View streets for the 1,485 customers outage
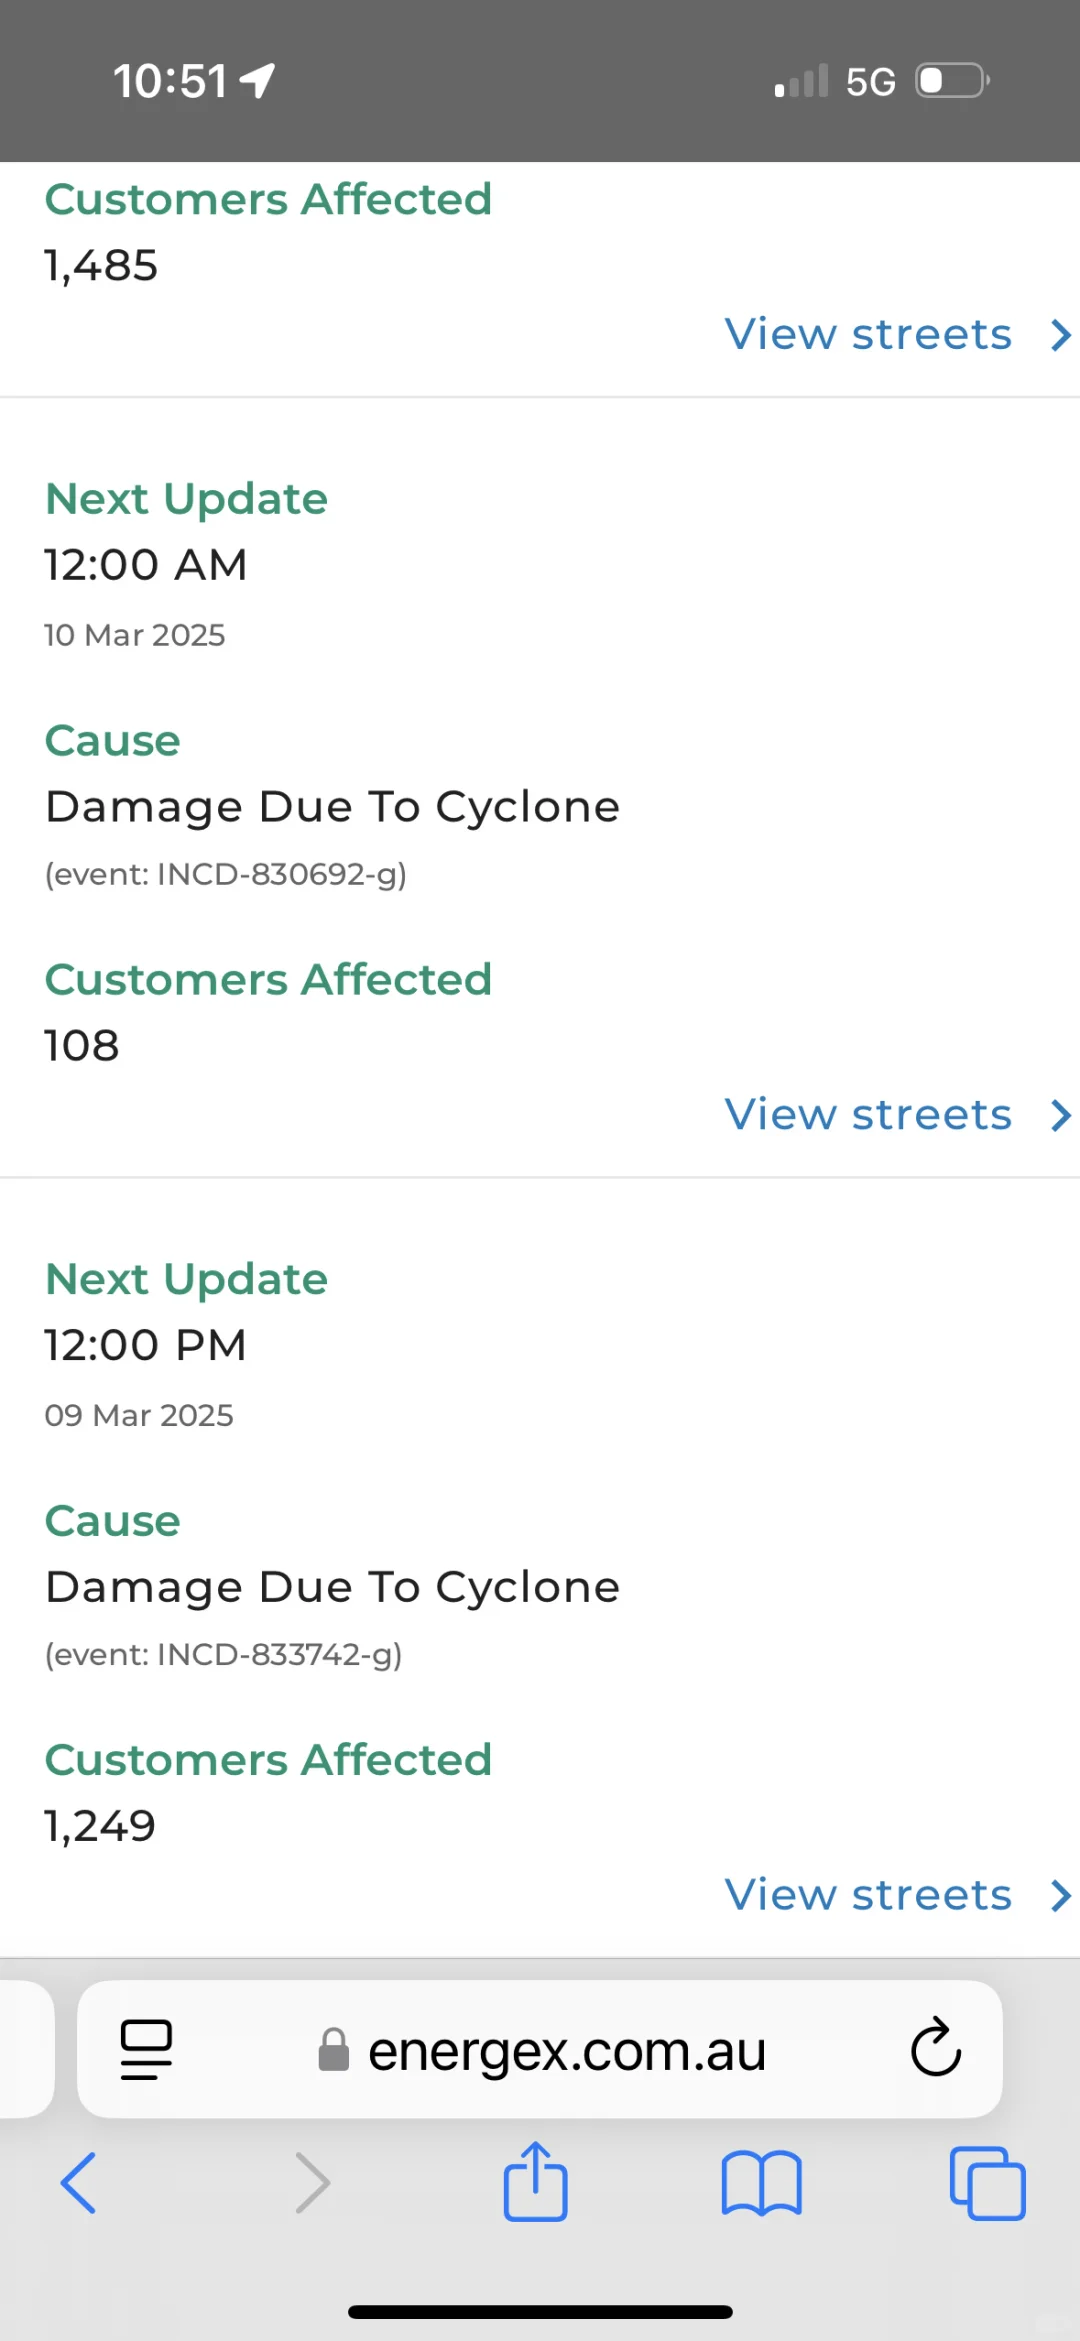 [x=868, y=335]
